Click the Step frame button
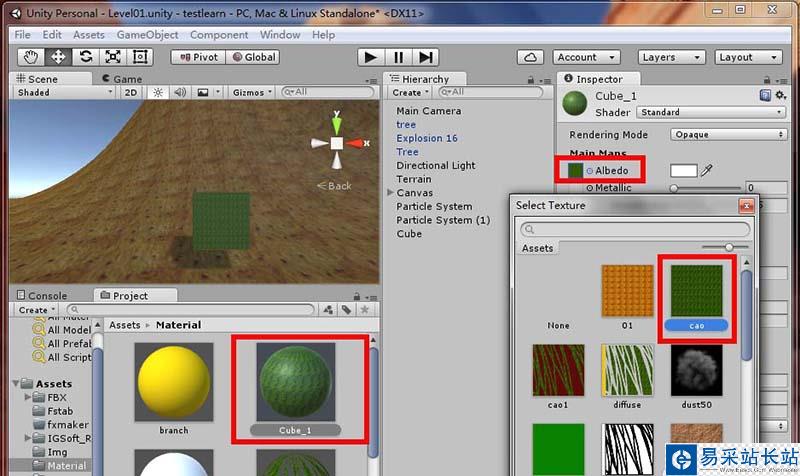 tap(425, 57)
